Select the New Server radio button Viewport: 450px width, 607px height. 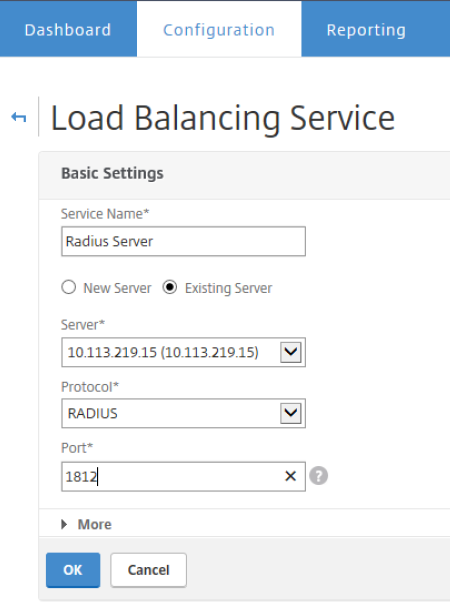(x=69, y=287)
